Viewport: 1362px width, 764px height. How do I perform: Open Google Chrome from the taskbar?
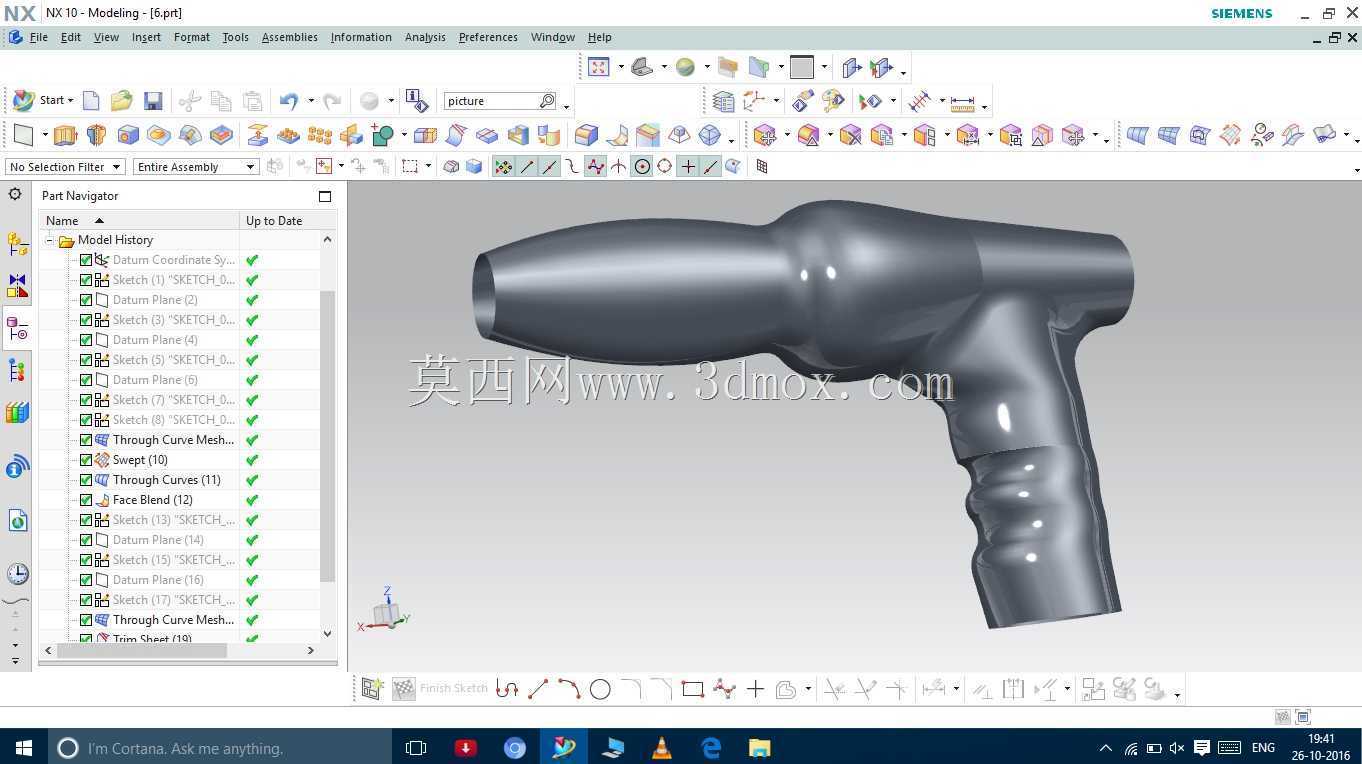(514, 747)
